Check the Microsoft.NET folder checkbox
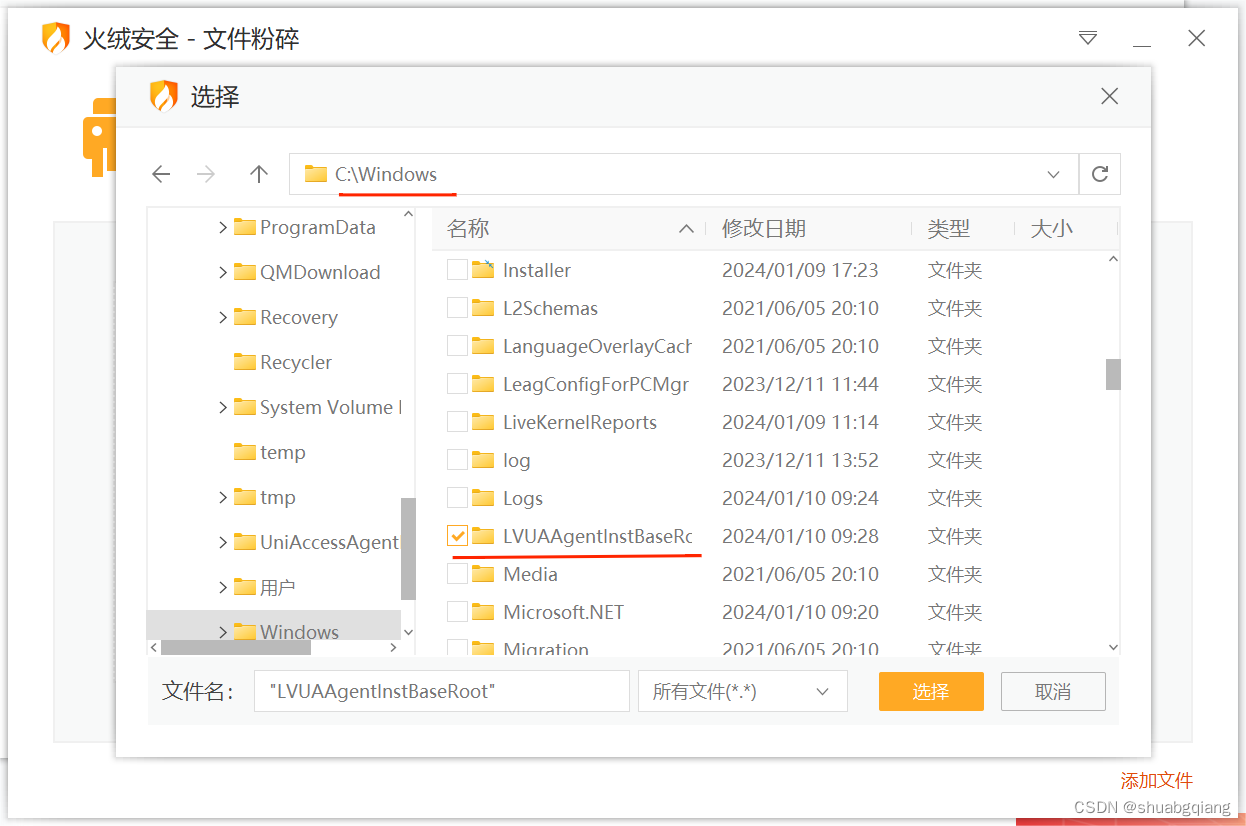The height and width of the screenshot is (826, 1246). point(457,612)
